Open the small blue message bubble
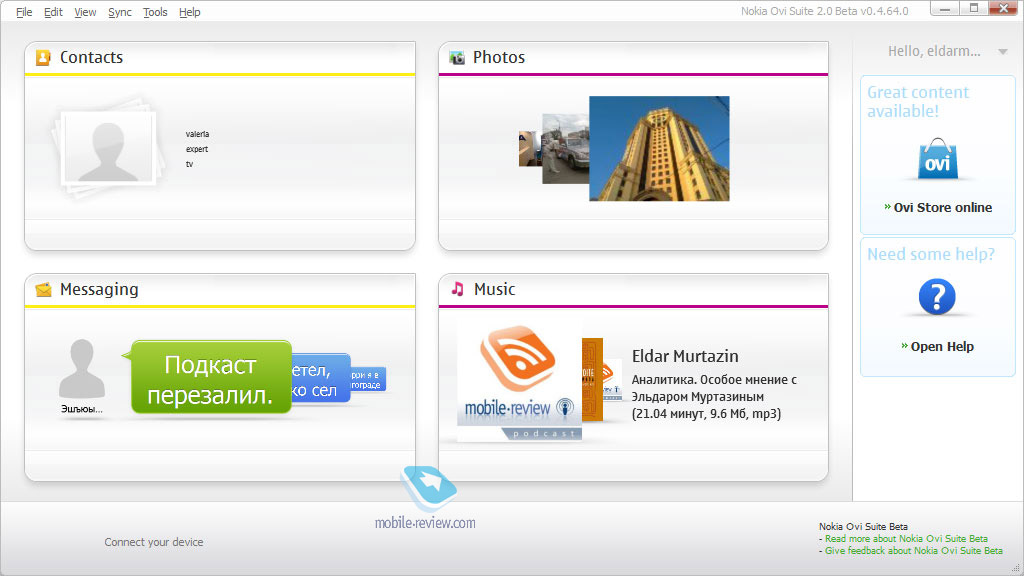The width and height of the screenshot is (1024, 576). 368,379
